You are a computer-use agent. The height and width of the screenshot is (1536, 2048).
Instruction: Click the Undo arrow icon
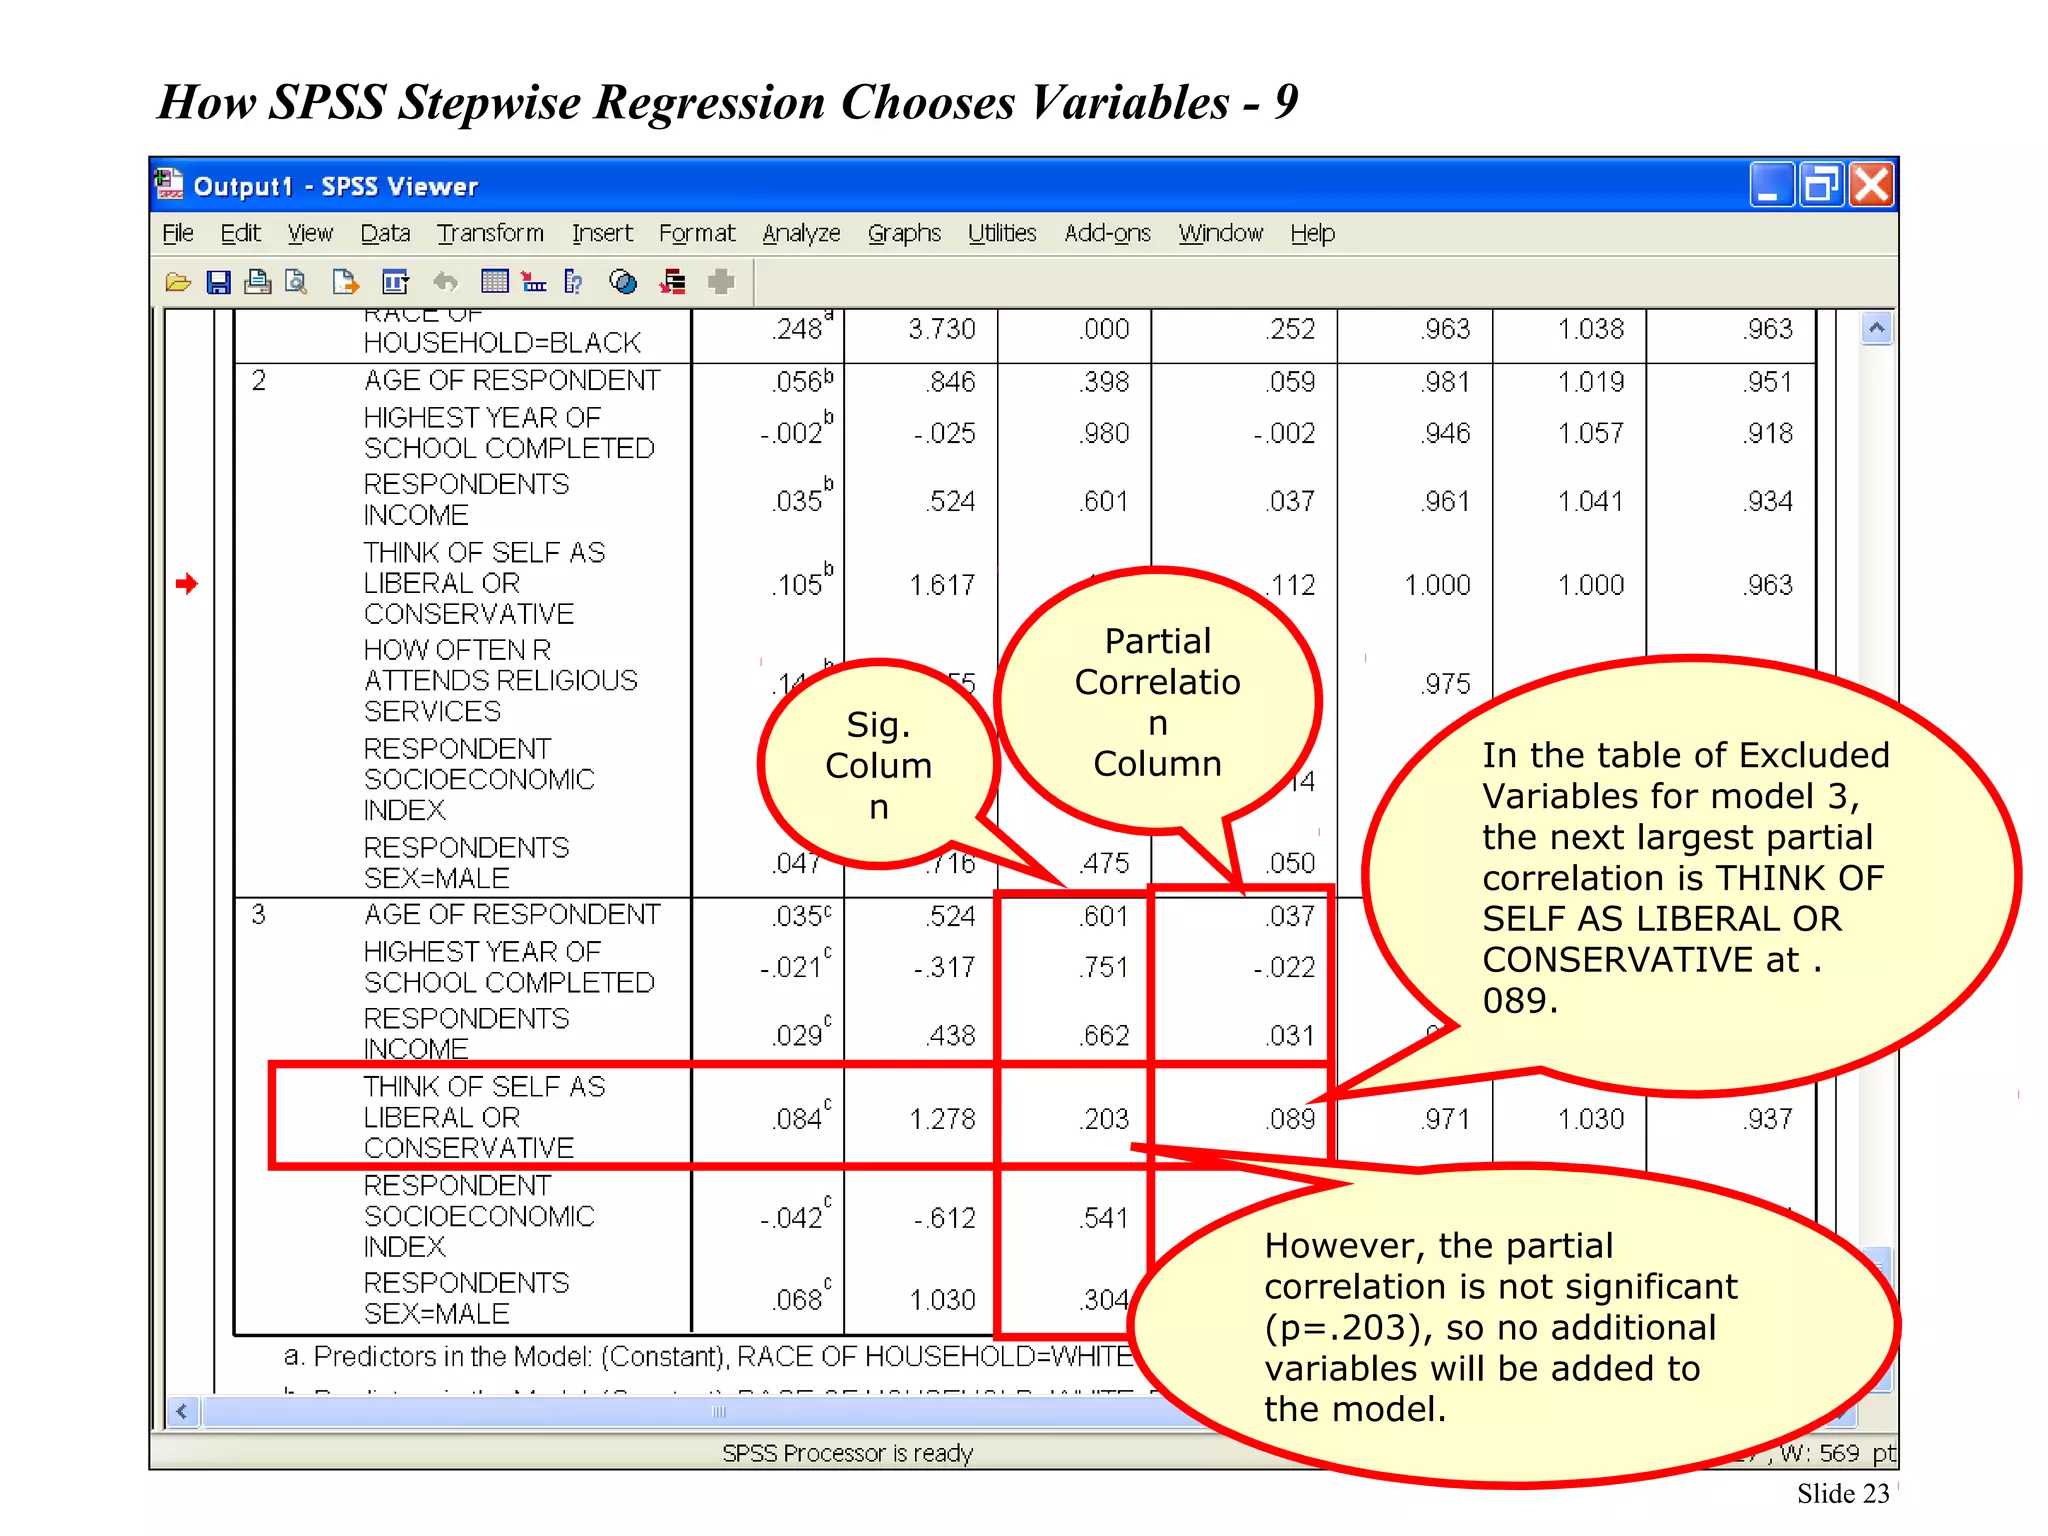point(445,283)
